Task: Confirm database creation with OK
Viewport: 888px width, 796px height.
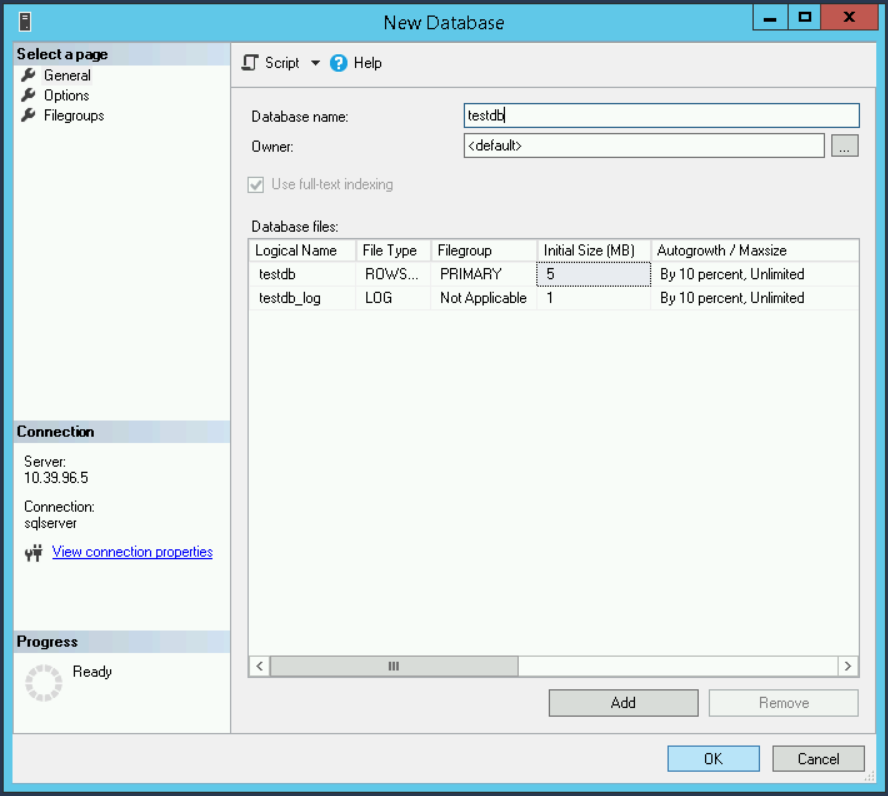Action: click(713, 758)
